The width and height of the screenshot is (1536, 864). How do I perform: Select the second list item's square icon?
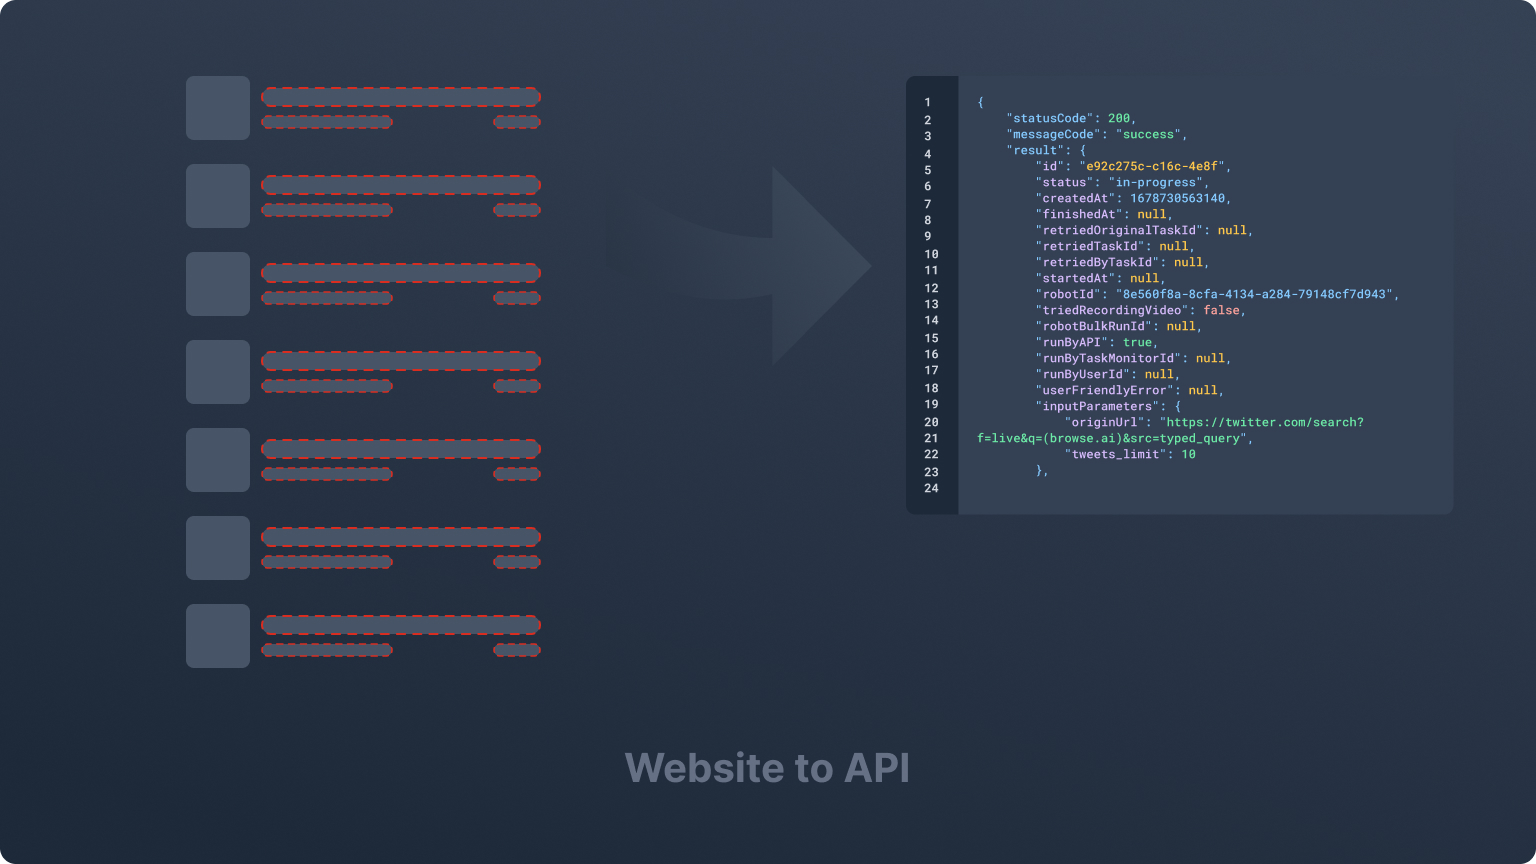pos(217,195)
